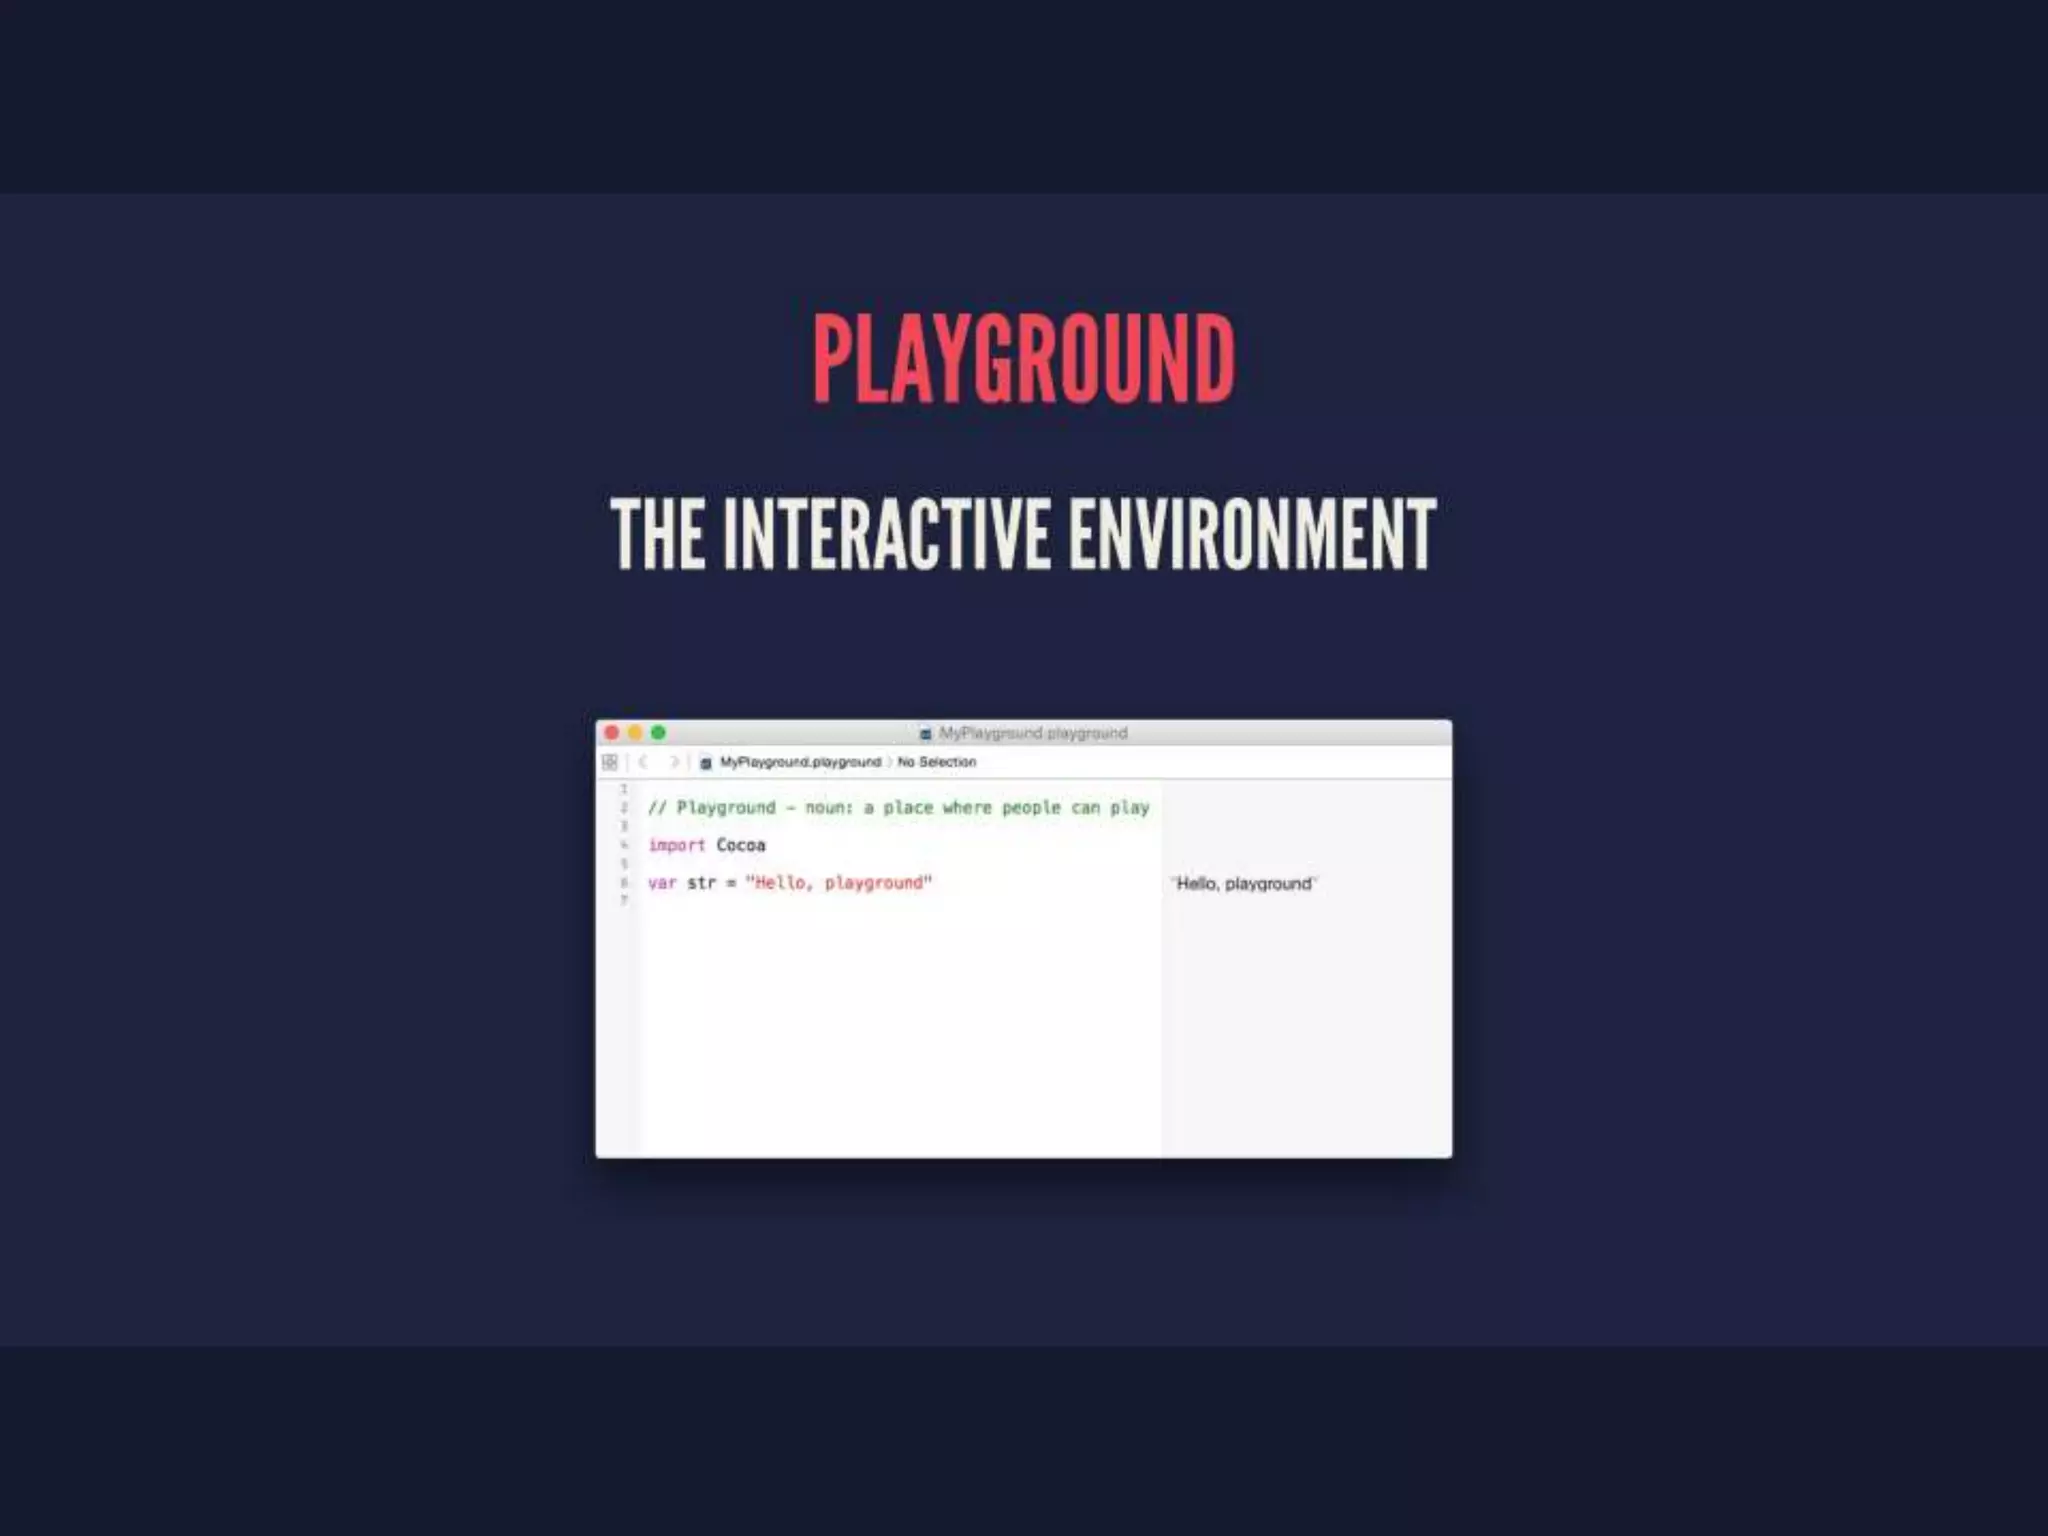This screenshot has height=1536, width=2048.
Task: Open MyPlayground.playground breadcrumb in jump bar
Action: [800, 762]
